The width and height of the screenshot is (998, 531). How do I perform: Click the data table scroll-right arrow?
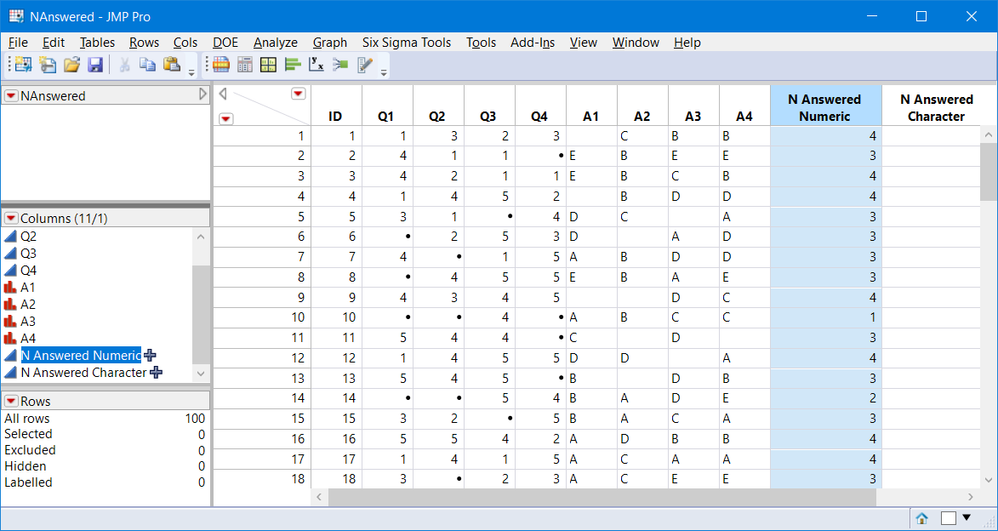tap(971, 497)
